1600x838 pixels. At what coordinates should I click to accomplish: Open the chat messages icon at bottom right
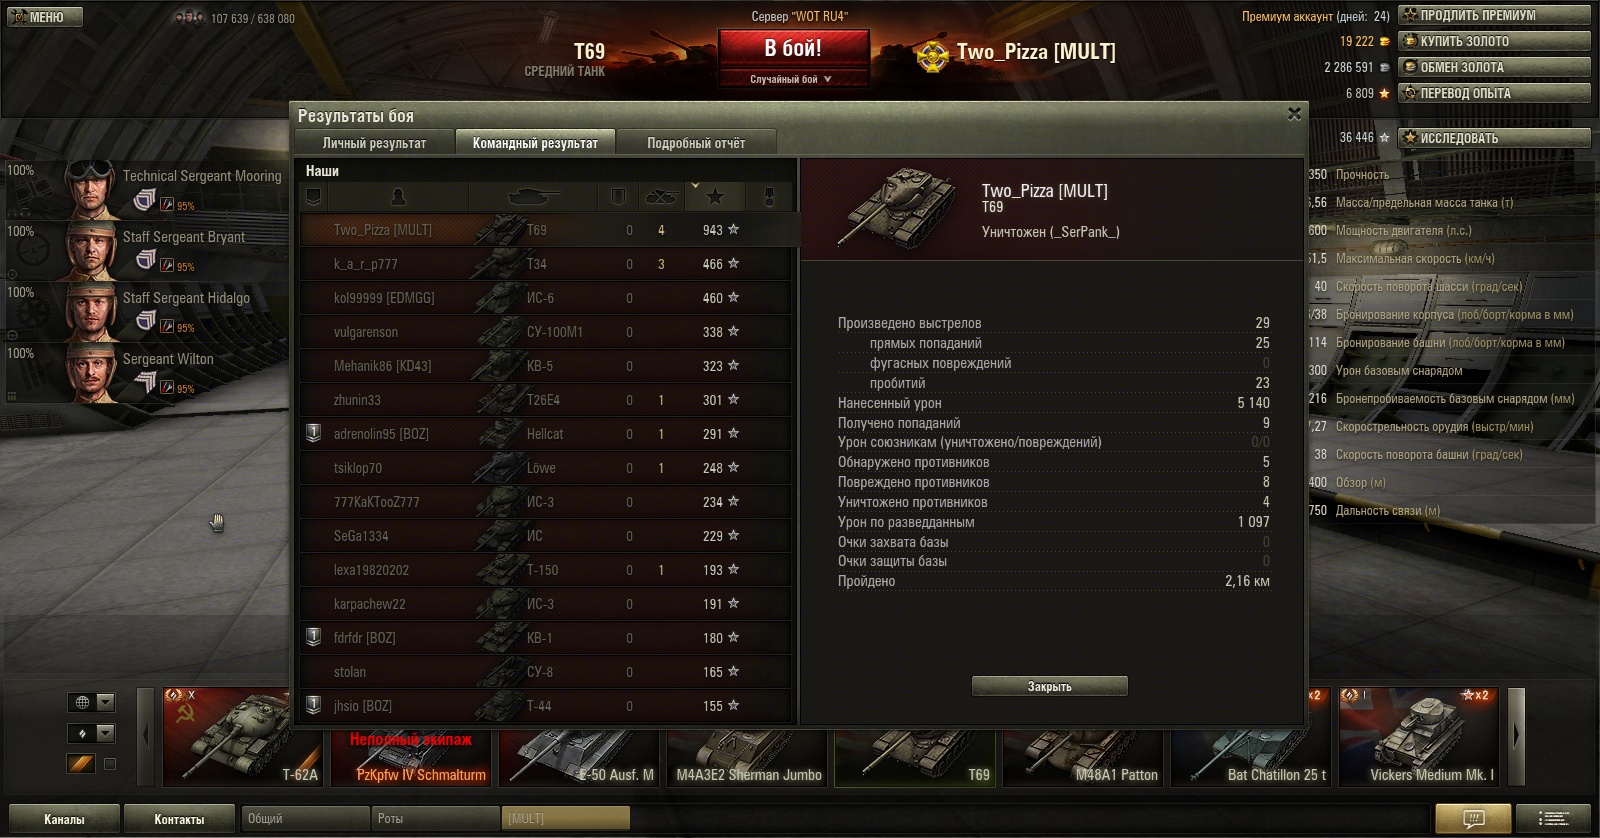click(1473, 819)
